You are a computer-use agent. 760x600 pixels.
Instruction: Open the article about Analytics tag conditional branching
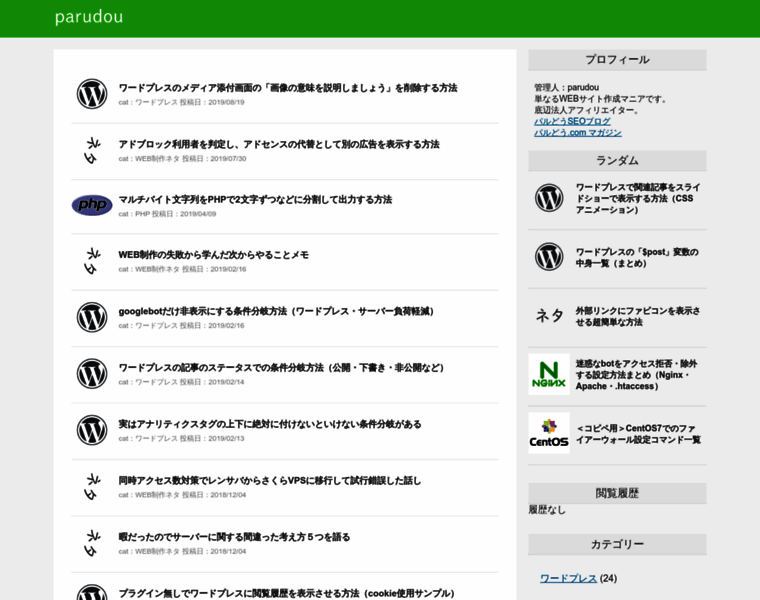[x=269, y=424]
